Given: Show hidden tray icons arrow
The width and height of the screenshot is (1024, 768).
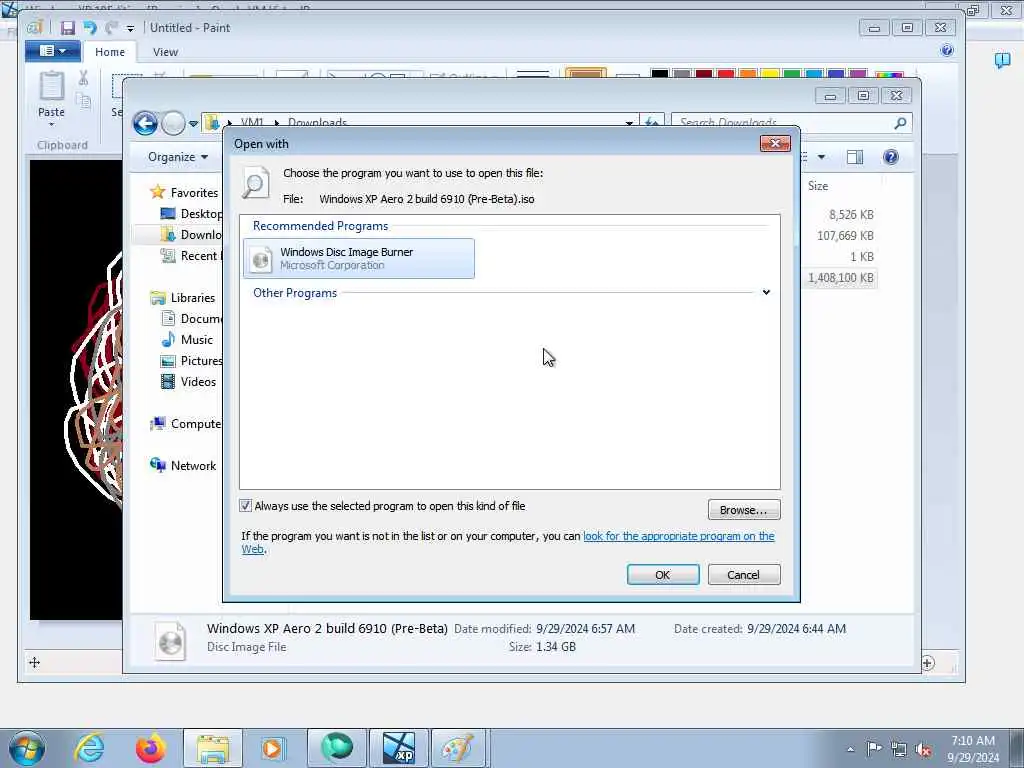Looking at the screenshot, I should (x=850, y=749).
